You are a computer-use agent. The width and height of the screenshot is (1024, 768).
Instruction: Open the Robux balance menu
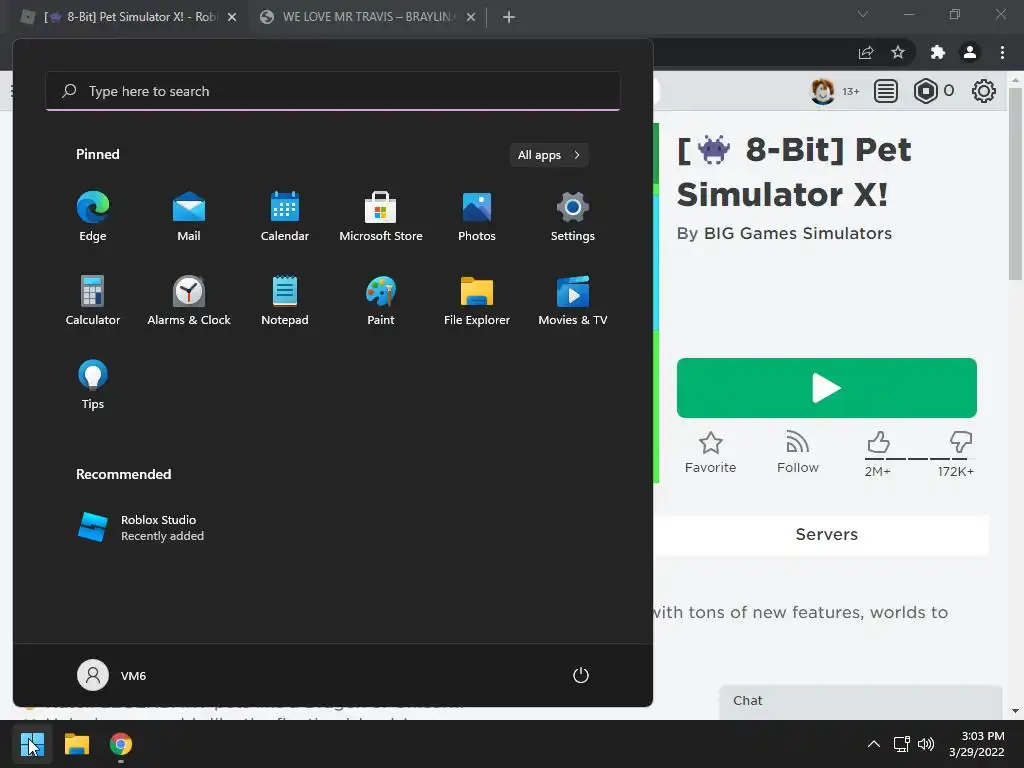pyautogui.click(x=934, y=91)
